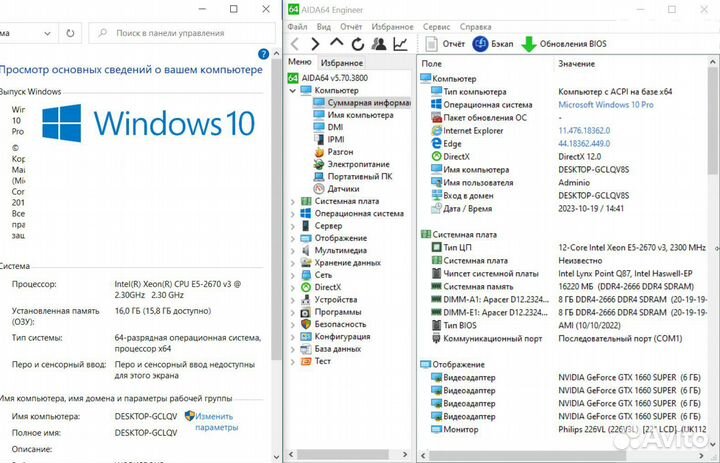Click the Отчёт report toolbar button
This screenshot has height=463, width=720.
click(445, 44)
